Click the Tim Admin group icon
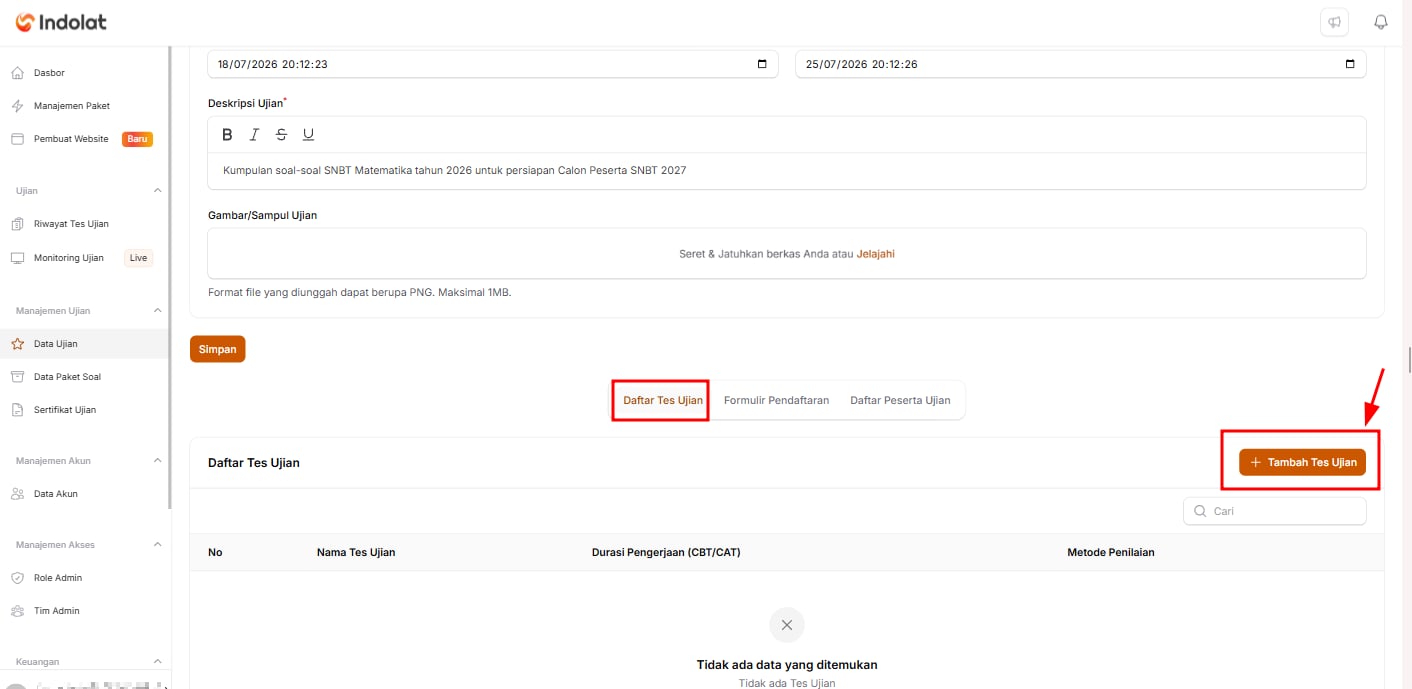Screen dimensions: 1412x689 (x=17, y=611)
